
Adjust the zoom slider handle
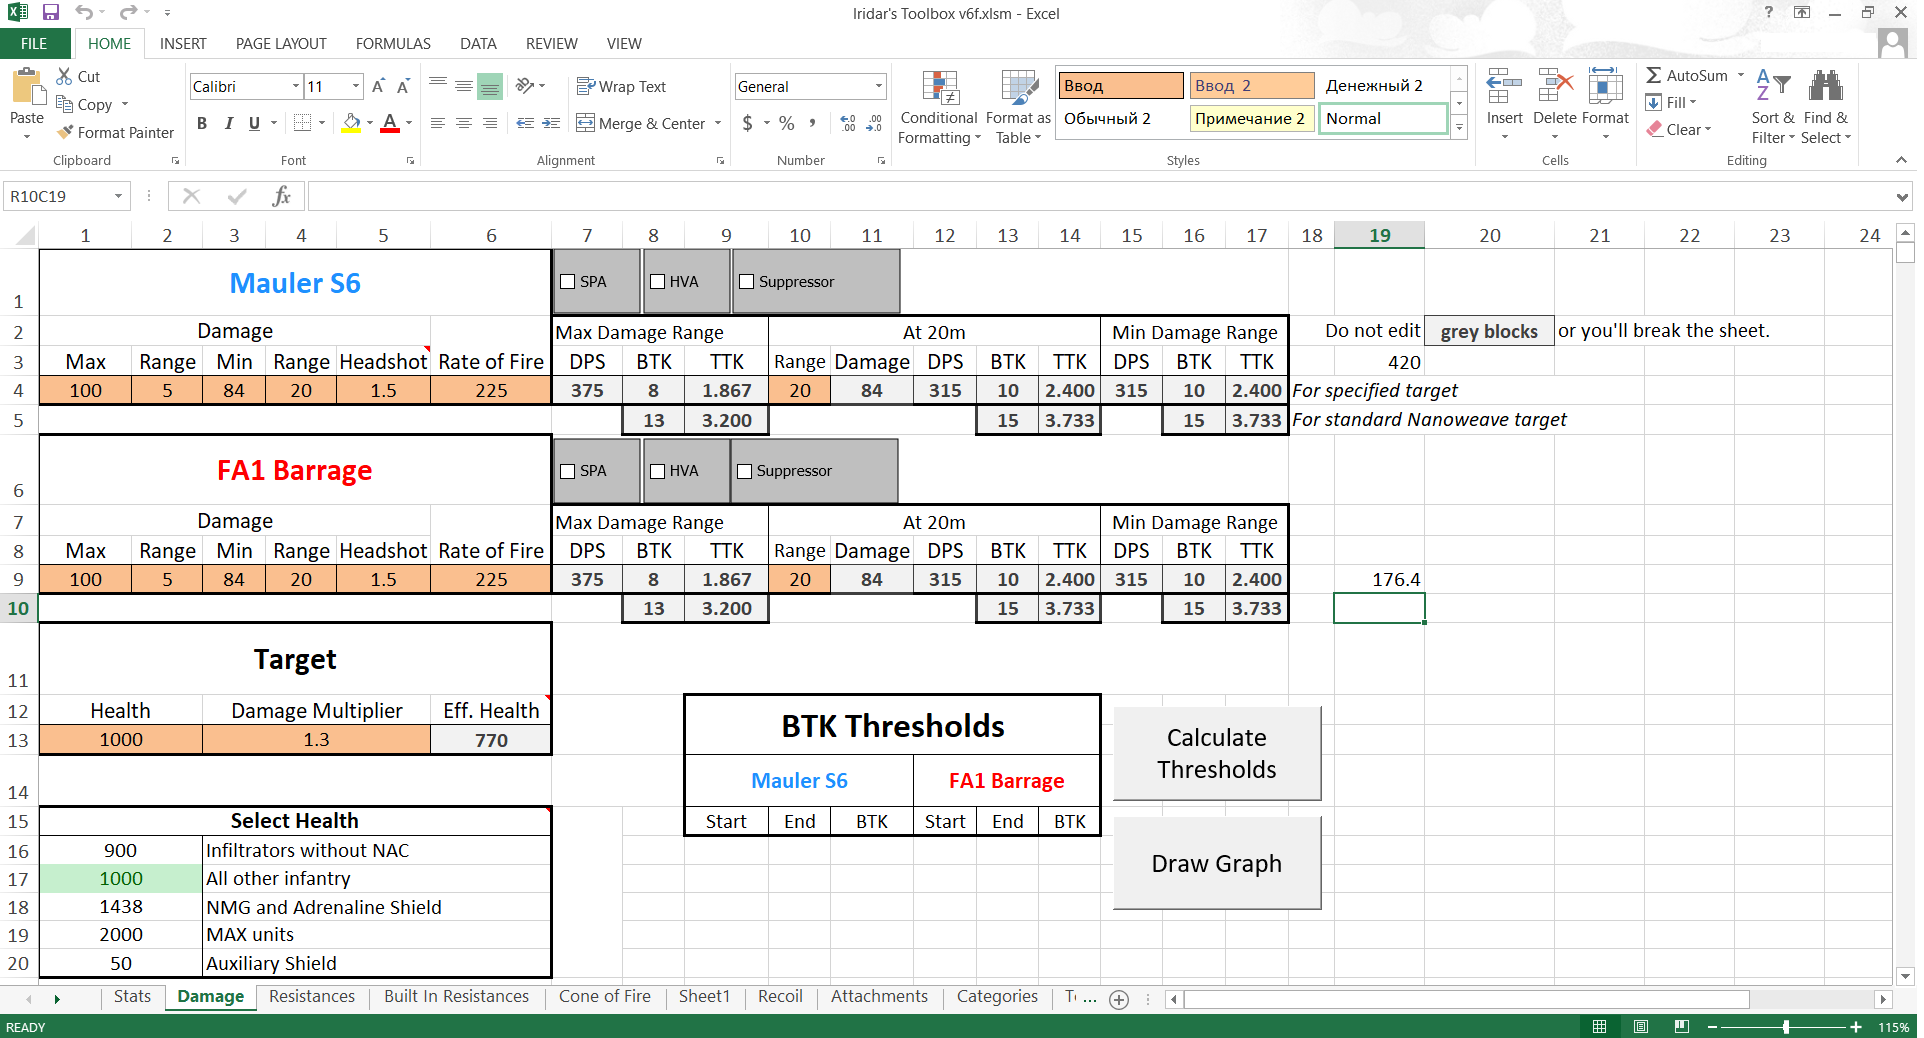coord(1786,1027)
